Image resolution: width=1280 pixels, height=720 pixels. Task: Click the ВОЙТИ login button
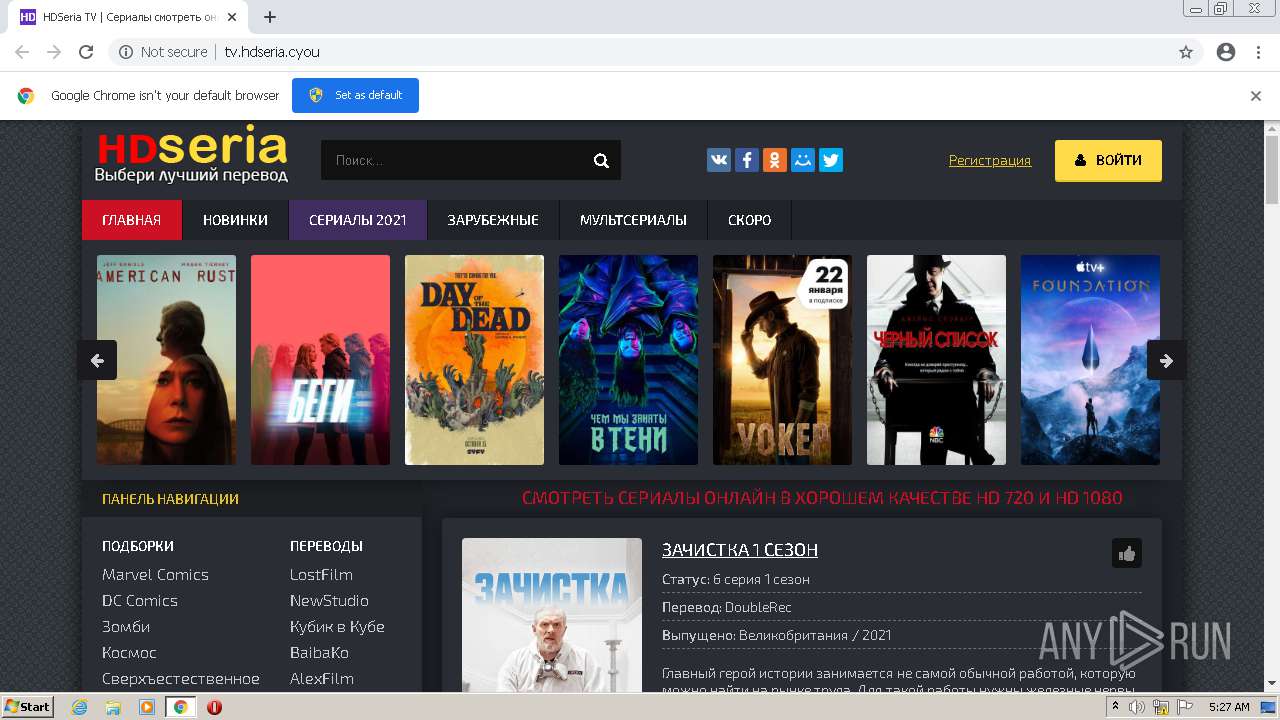tap(1108, 160)
